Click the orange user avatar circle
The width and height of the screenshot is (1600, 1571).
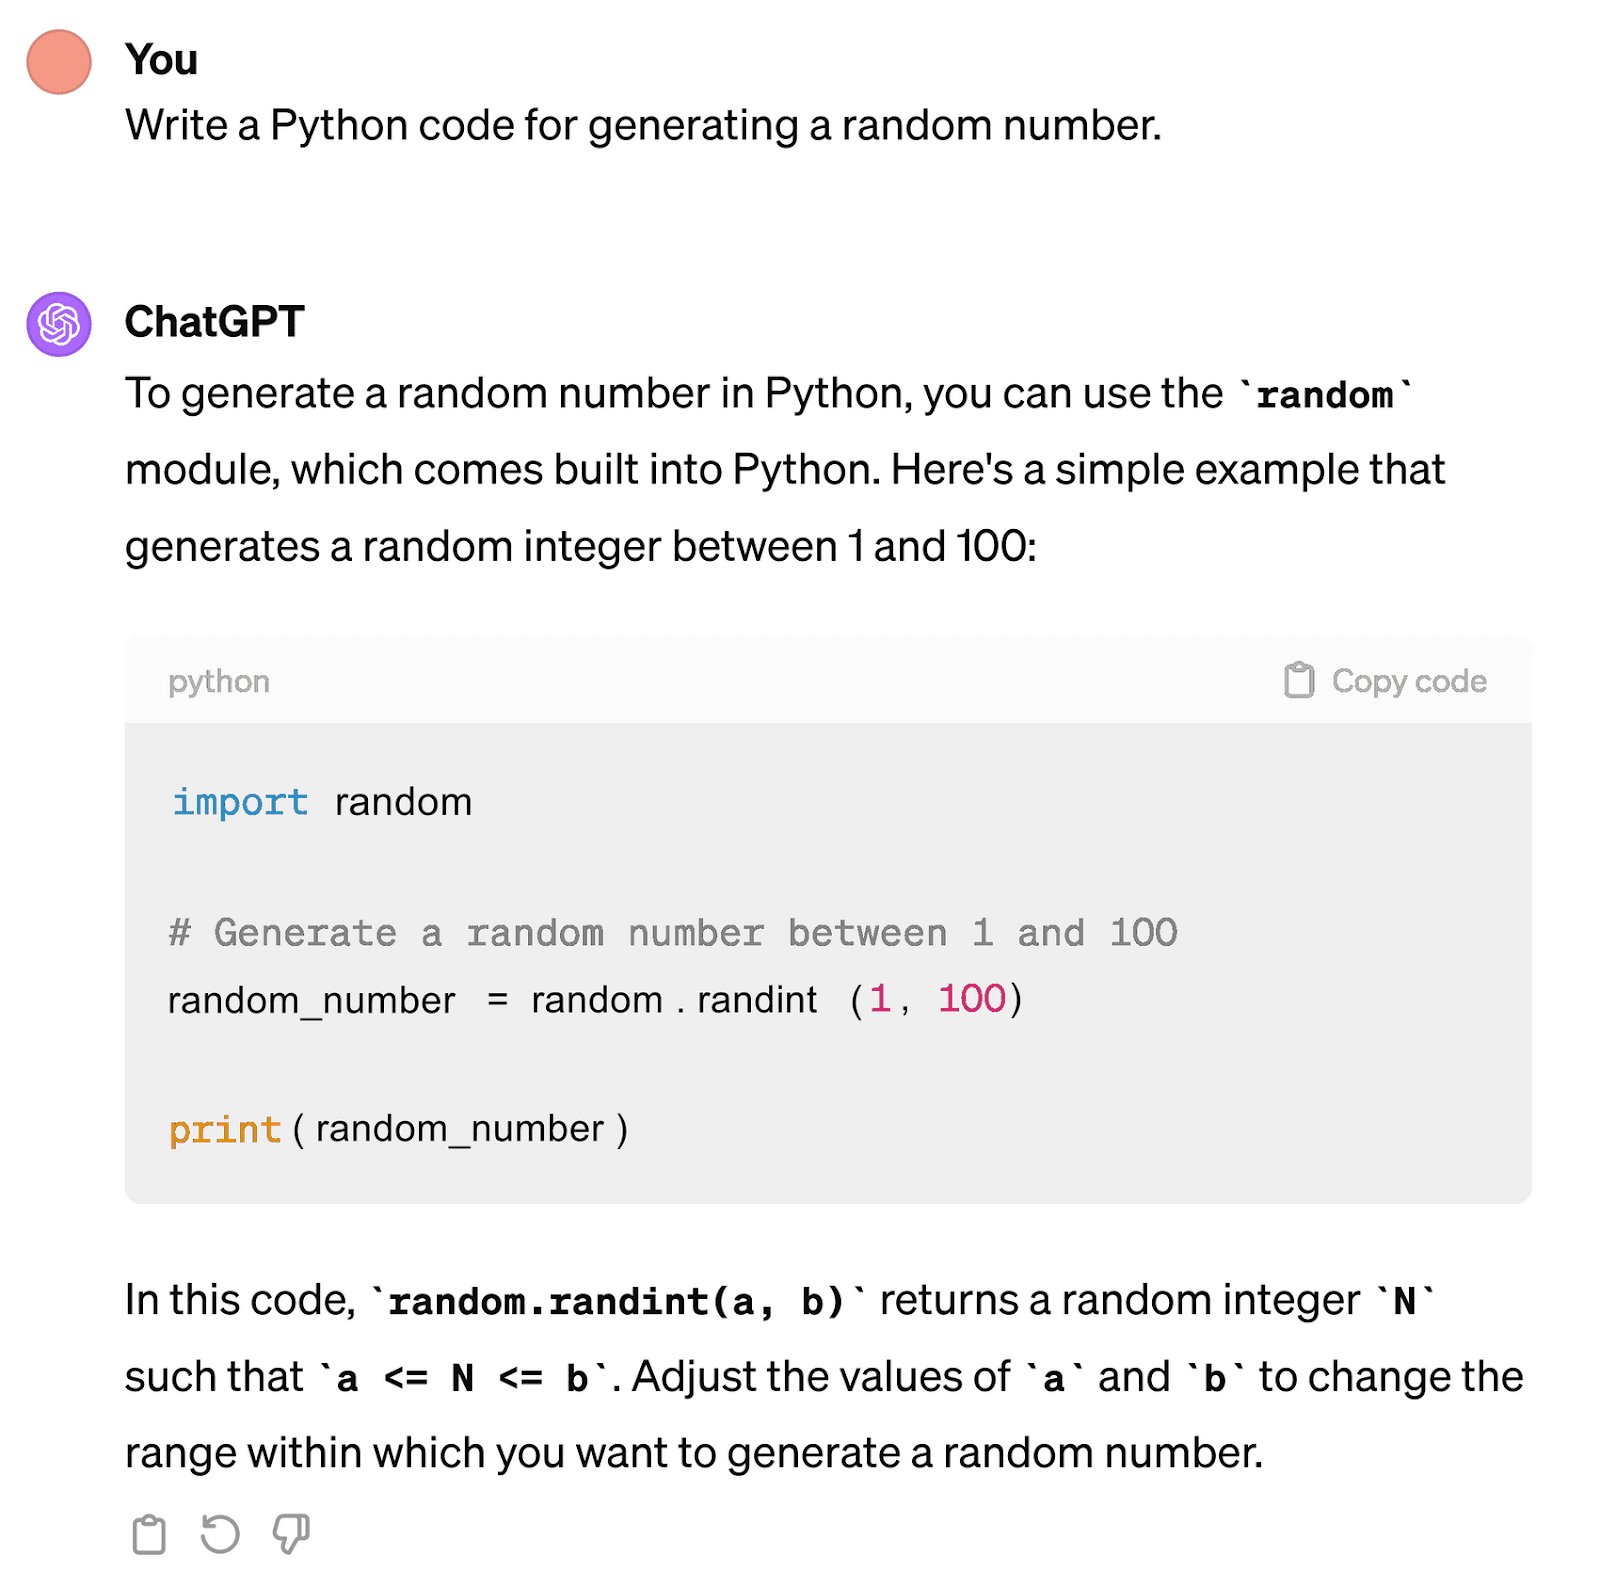pos(57,60)
